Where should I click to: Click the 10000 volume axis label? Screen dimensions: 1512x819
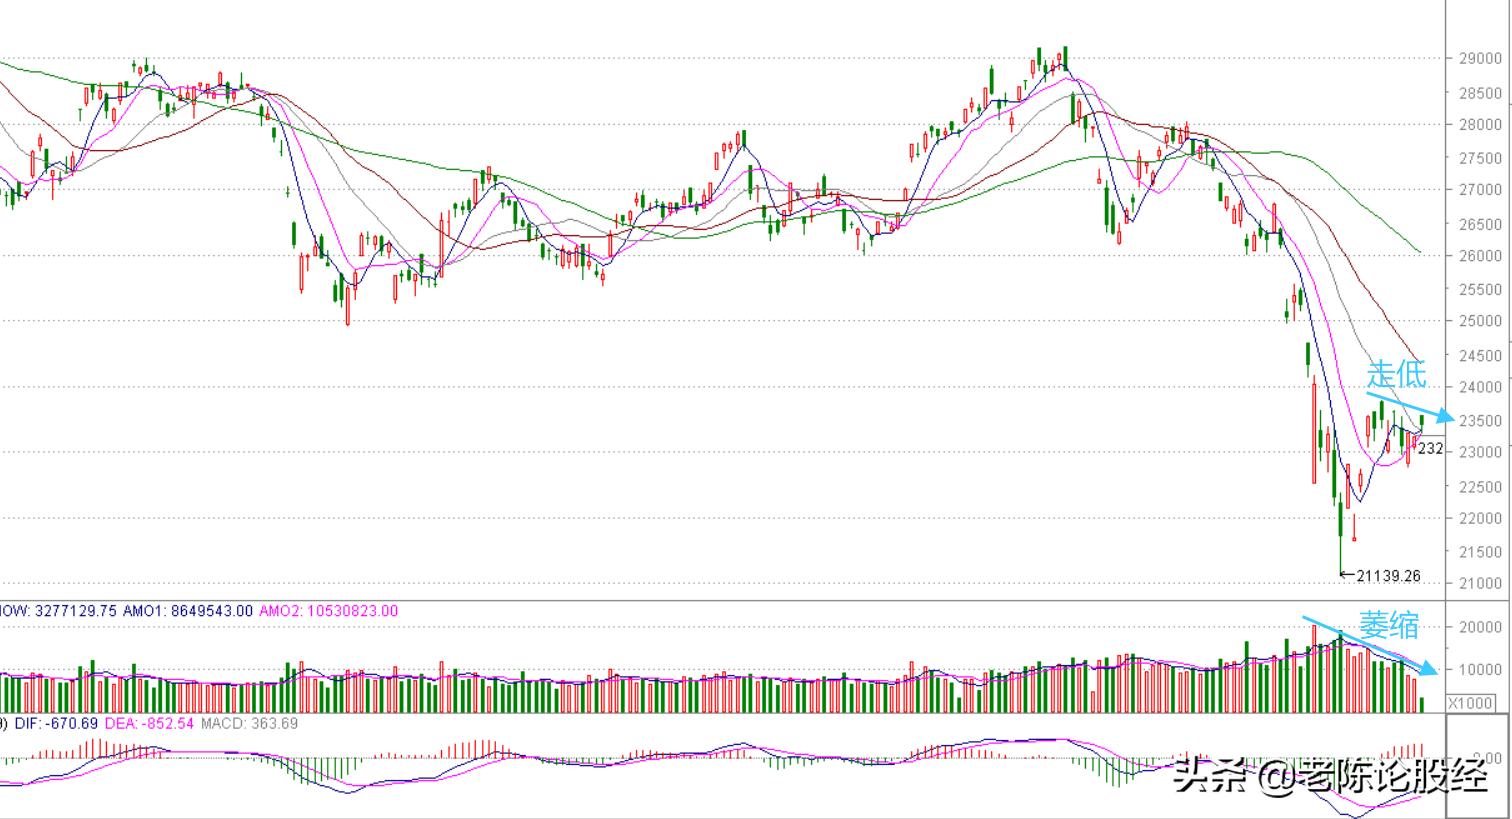(1479, 670)
